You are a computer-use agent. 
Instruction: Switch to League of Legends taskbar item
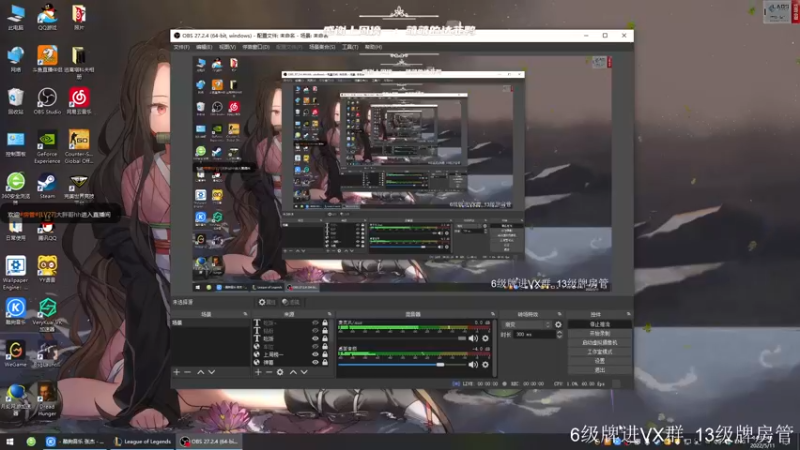(x=142, y=441)
